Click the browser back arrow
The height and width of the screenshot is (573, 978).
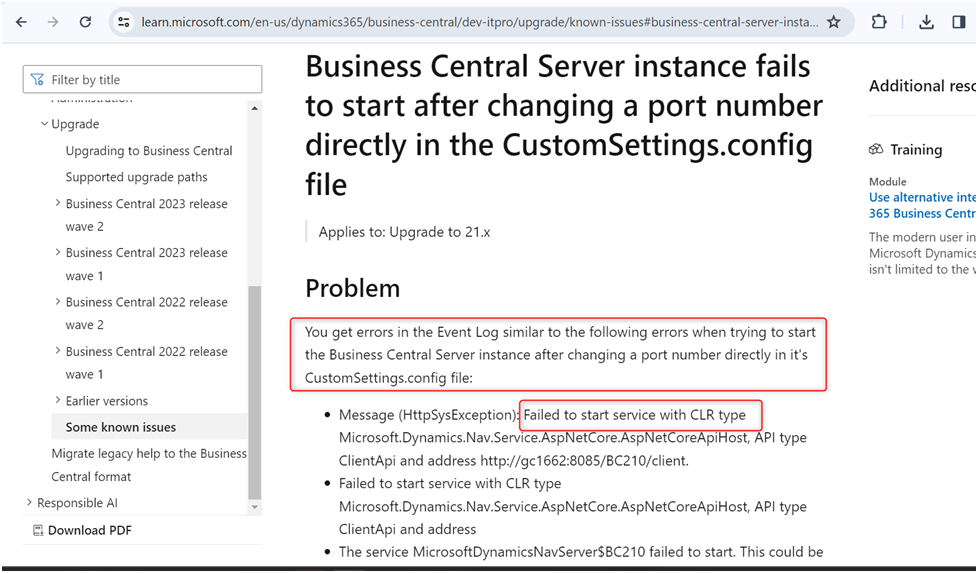click(21, 22)
